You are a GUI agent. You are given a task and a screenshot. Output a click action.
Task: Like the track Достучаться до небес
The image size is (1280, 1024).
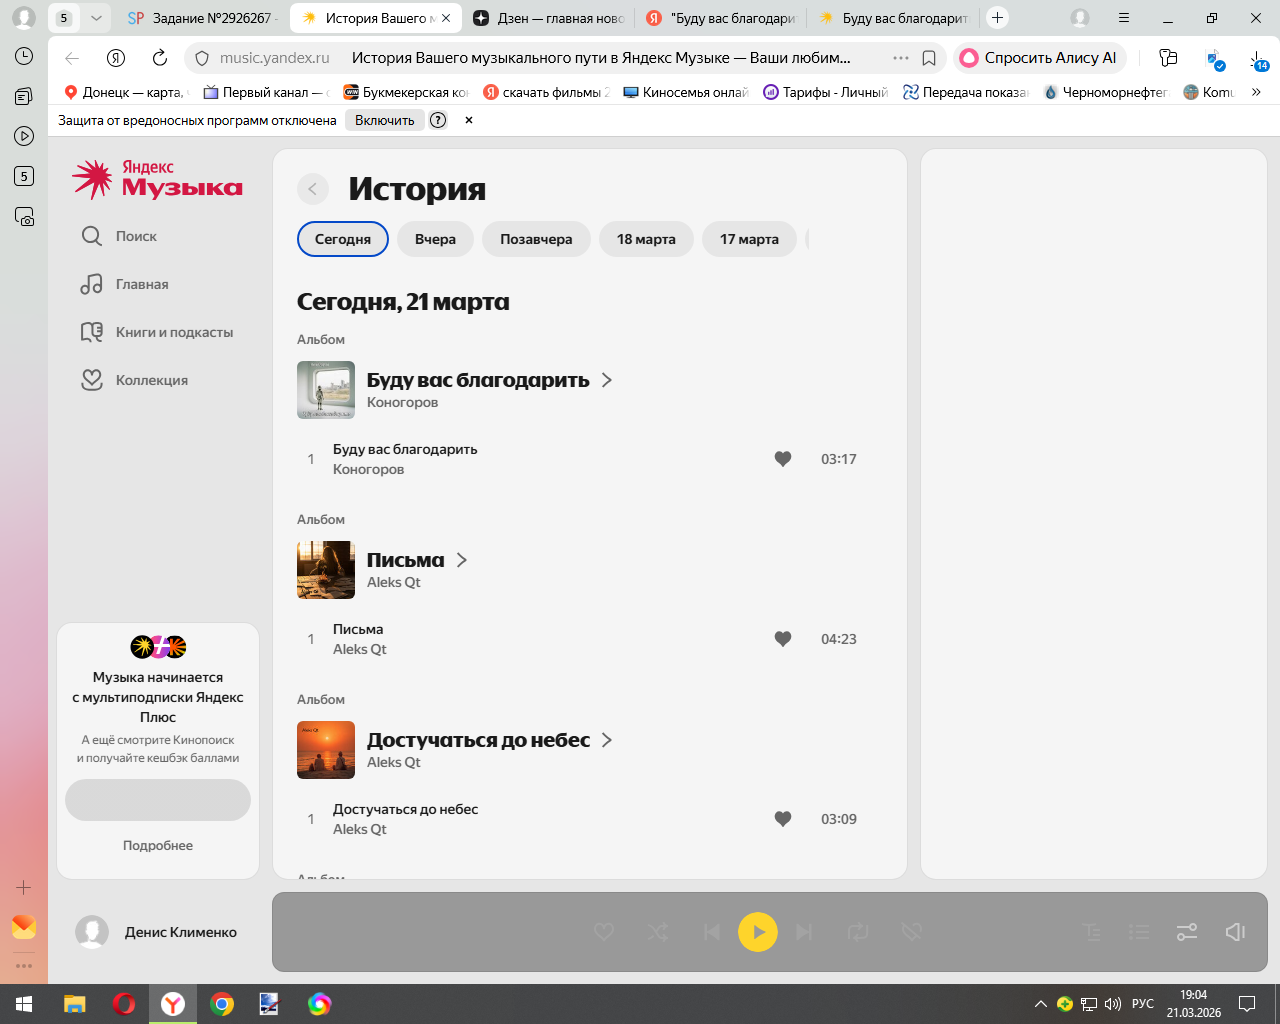tap(783, 819)
